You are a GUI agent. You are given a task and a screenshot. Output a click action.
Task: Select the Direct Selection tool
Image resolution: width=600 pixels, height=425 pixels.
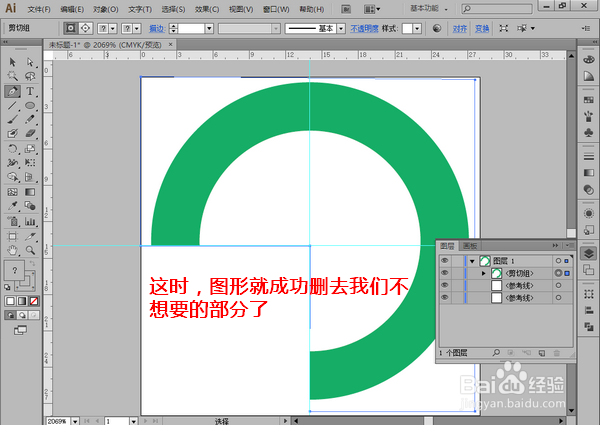click(x=30, y=62)
